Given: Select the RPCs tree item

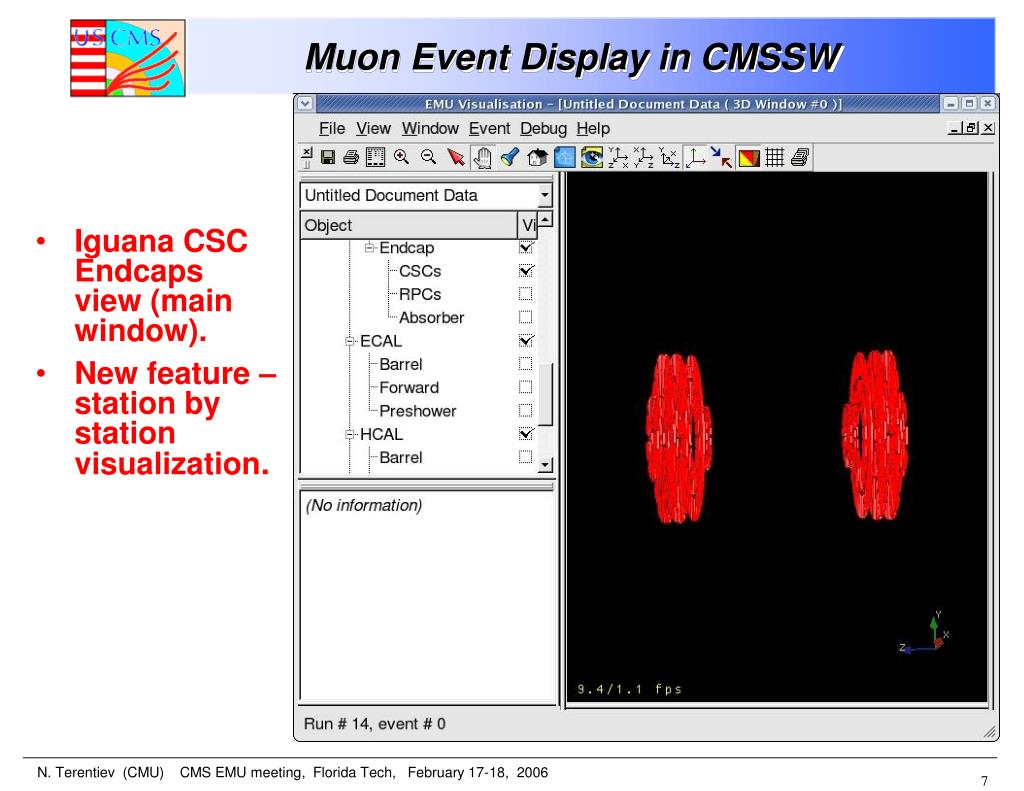Looking at the screenshot, I should [x=420, y=295].
